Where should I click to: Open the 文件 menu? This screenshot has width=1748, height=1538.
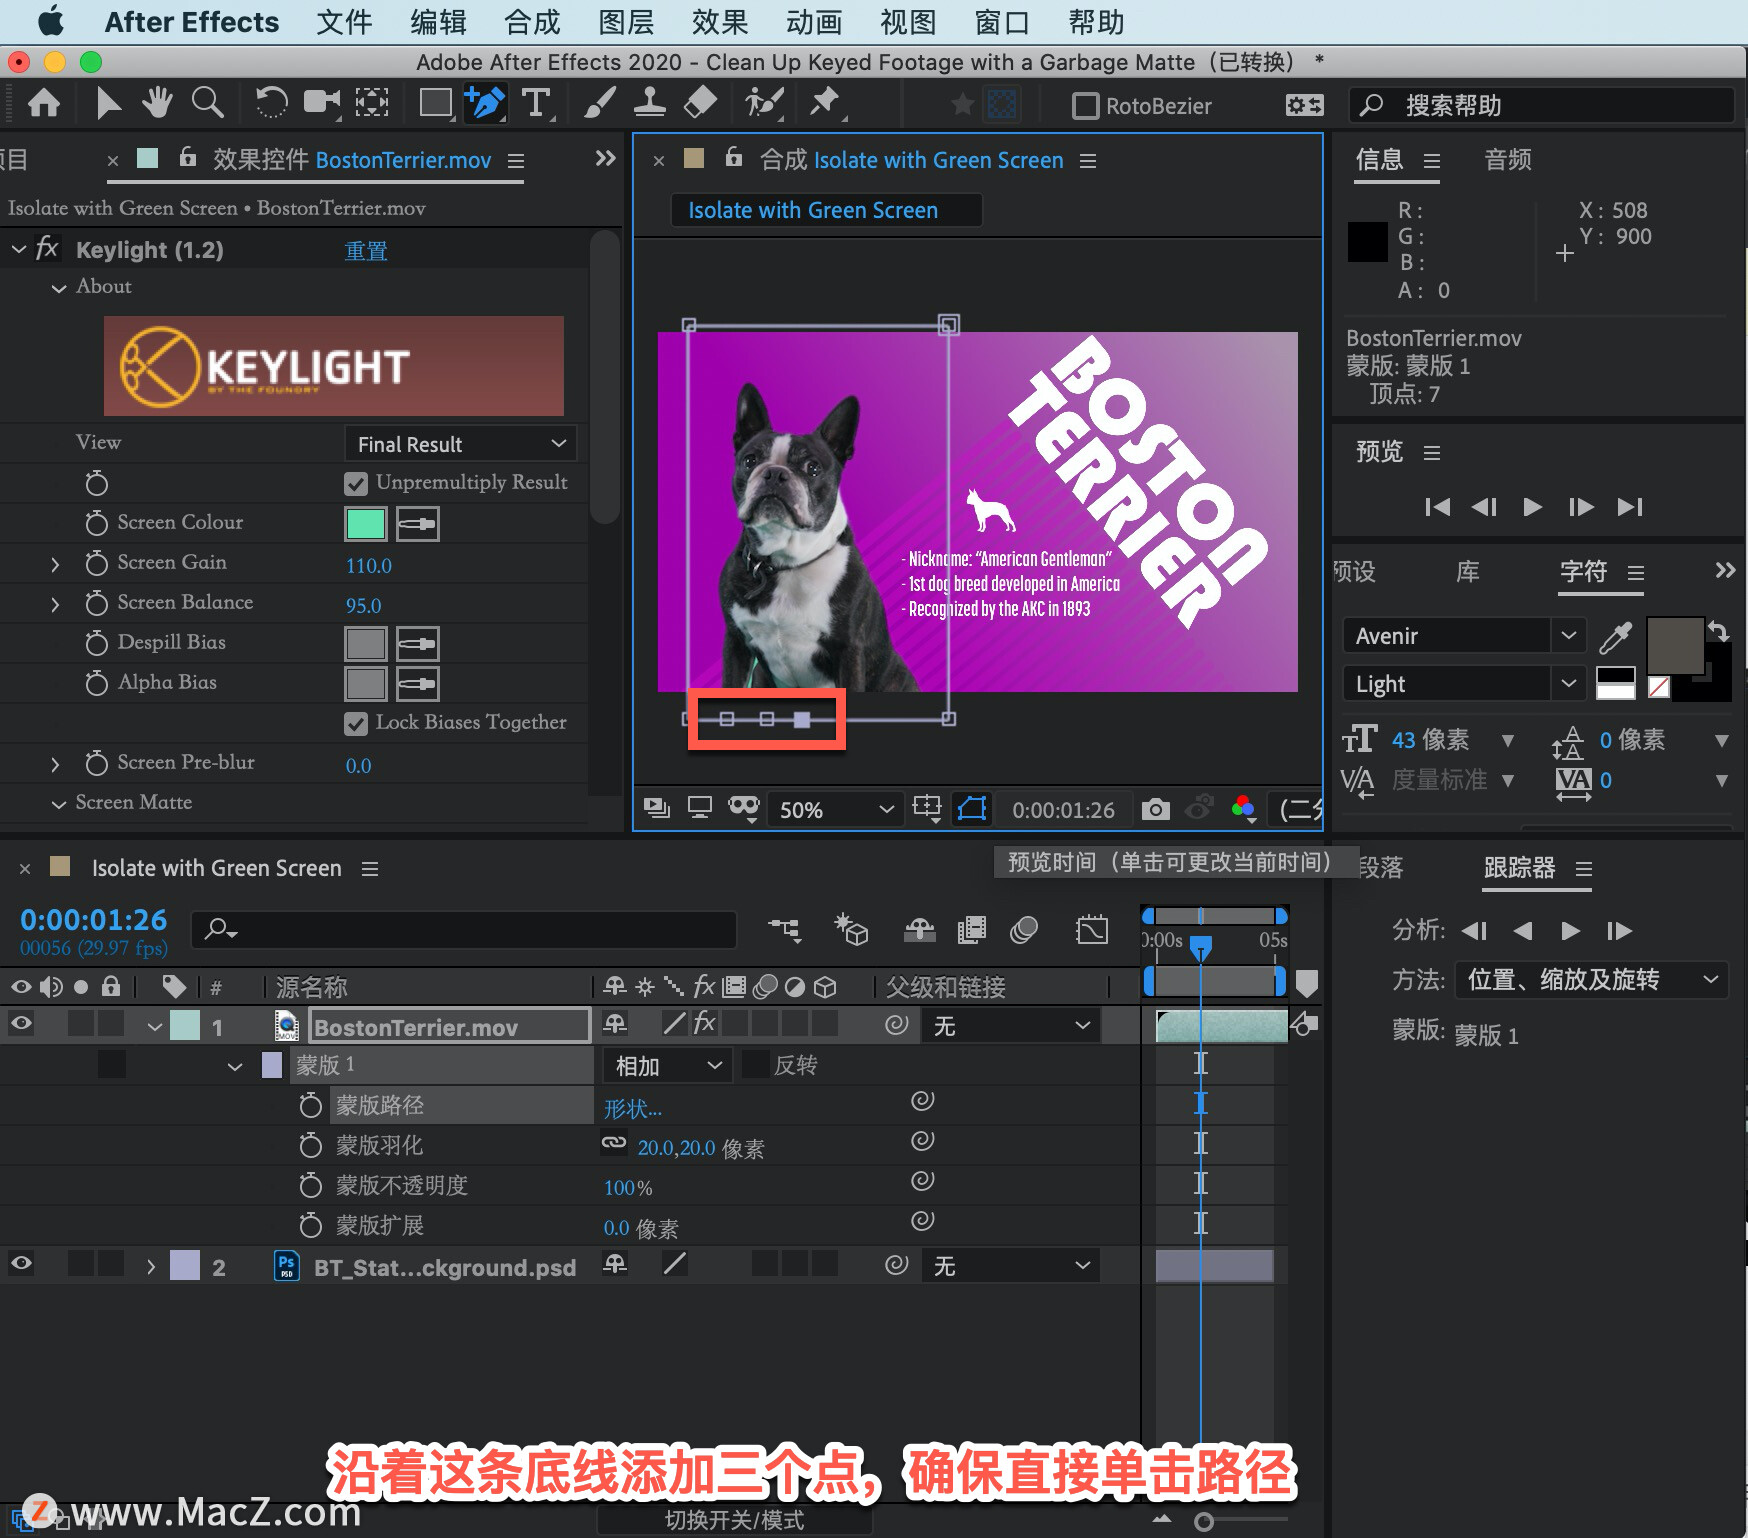pos(343,22)
